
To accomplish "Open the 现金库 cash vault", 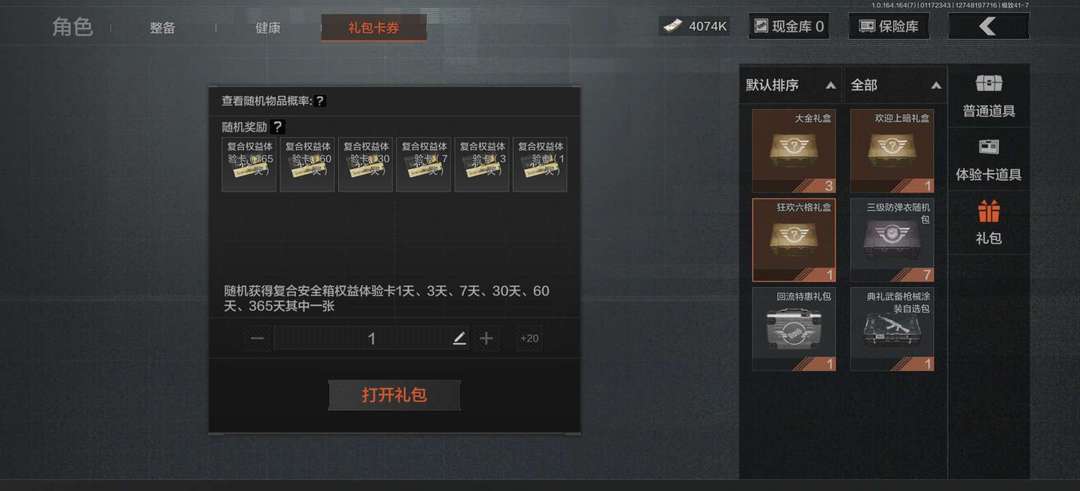I will click(x=789, y=26).
